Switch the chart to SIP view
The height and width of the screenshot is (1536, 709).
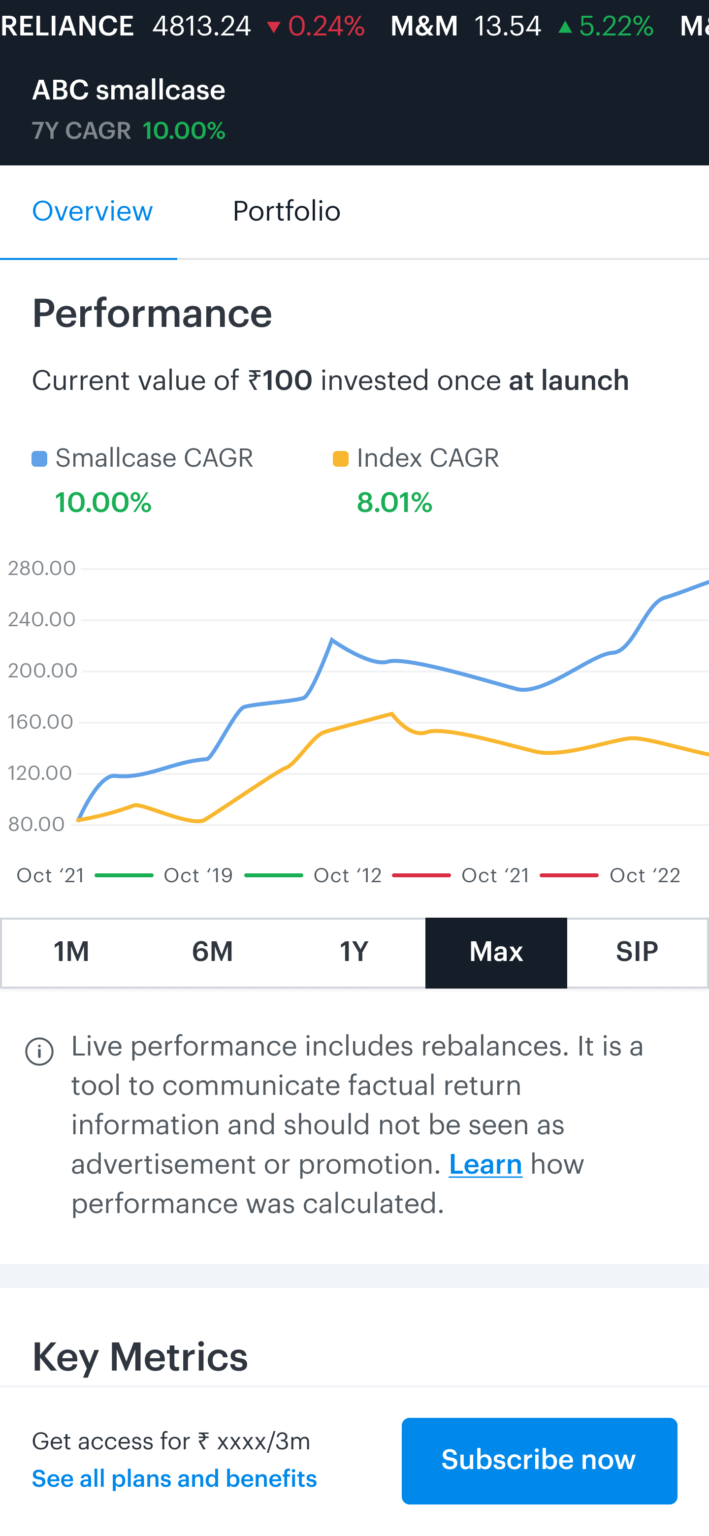(637, 952)
